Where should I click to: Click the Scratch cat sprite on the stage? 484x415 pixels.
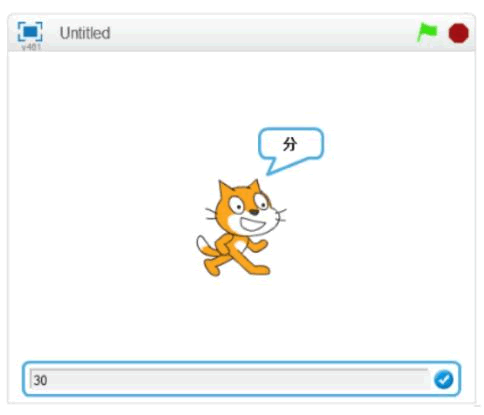point(241,228)
